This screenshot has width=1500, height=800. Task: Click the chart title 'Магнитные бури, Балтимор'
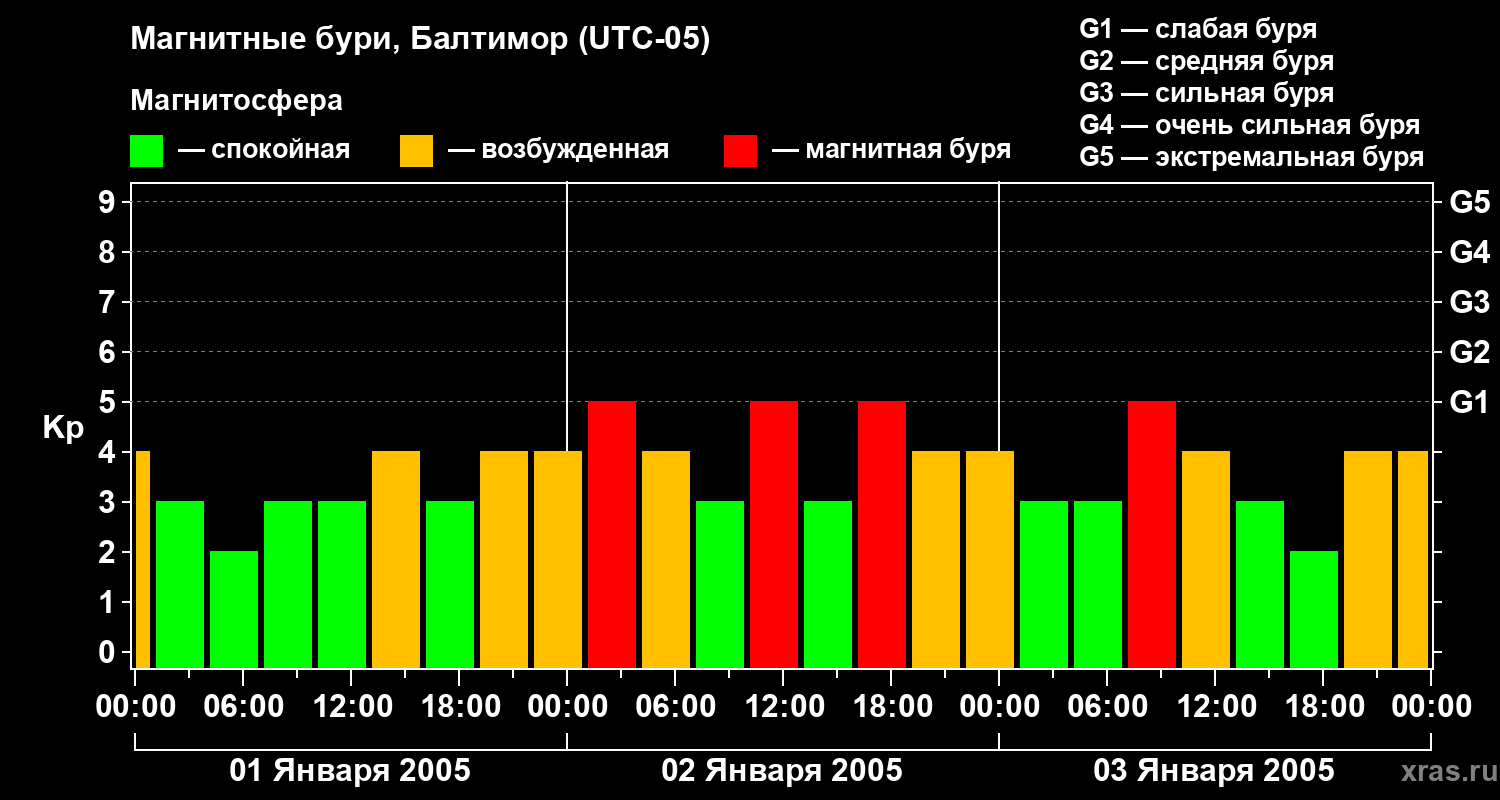pos(420,40)
